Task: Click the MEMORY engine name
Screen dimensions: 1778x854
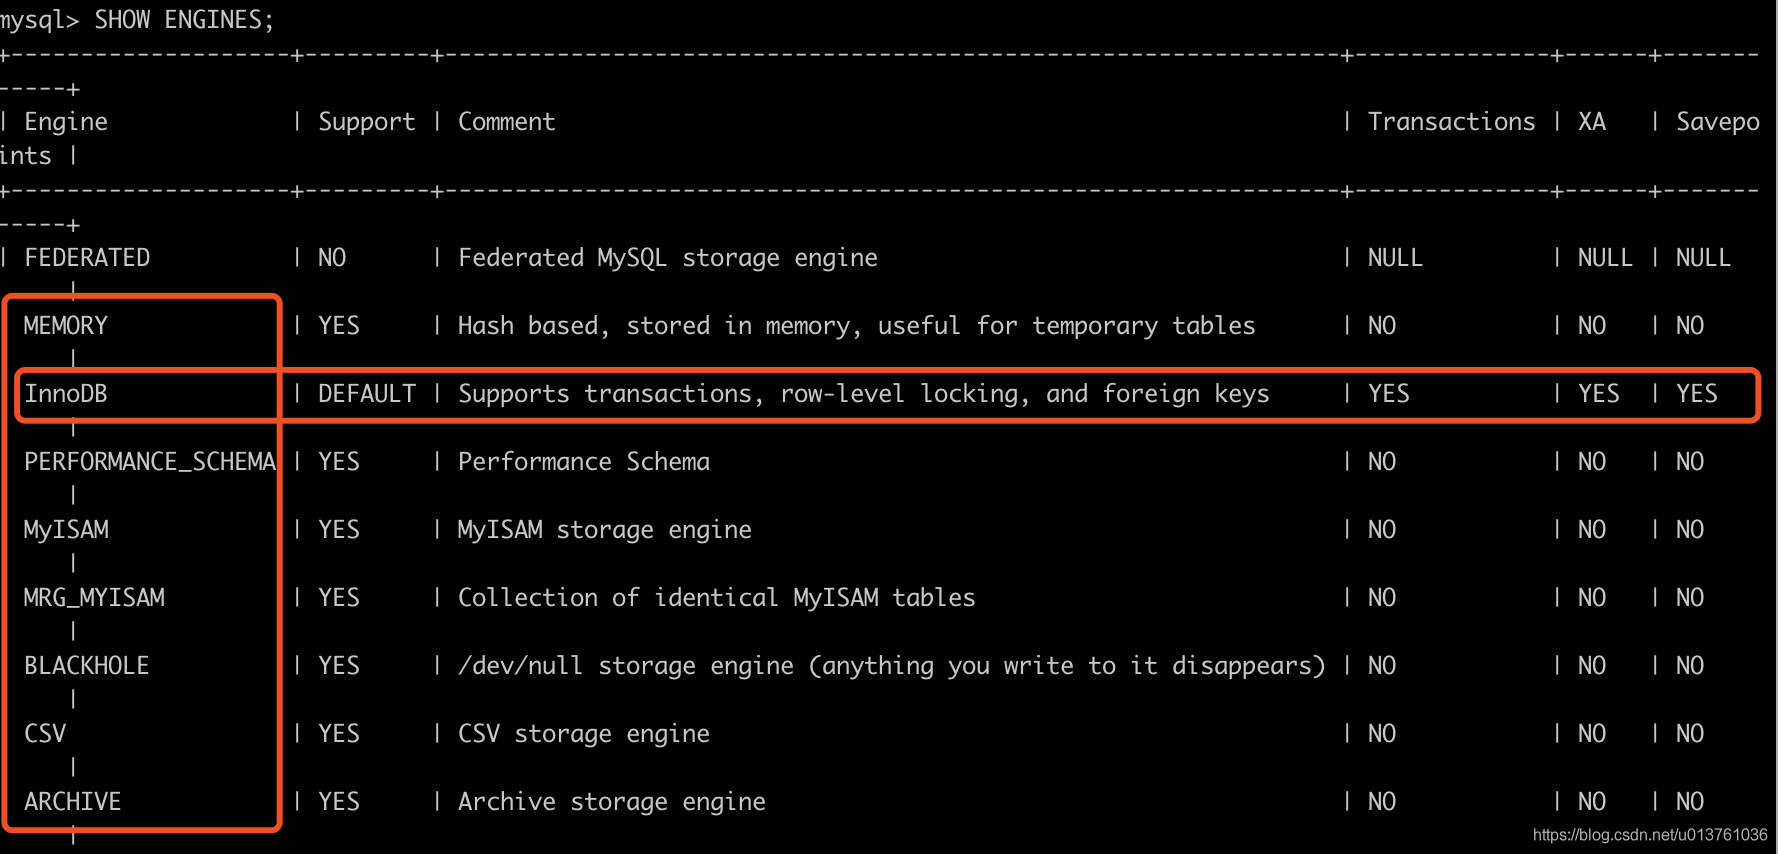Action: point(66,326)
